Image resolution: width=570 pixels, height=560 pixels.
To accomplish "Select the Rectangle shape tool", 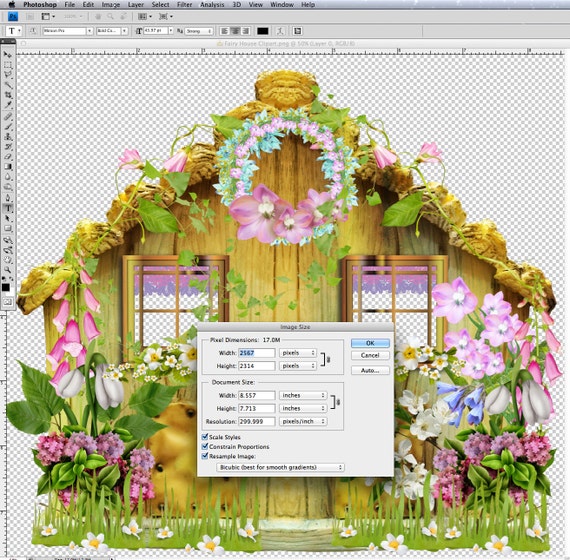I will click(x=8, y=229).
